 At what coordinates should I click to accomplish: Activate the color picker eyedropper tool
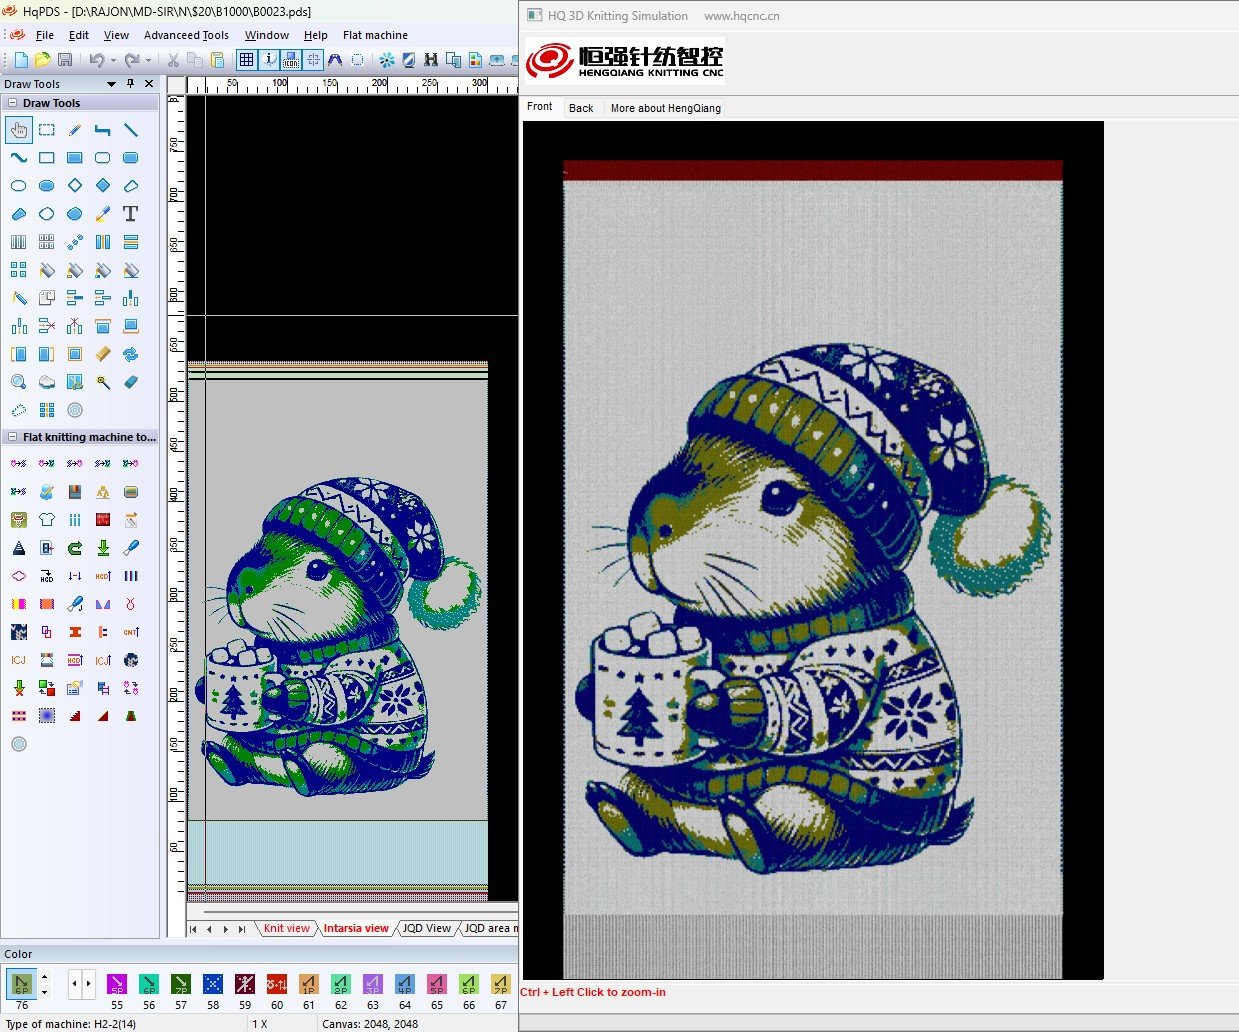point(103,214)
